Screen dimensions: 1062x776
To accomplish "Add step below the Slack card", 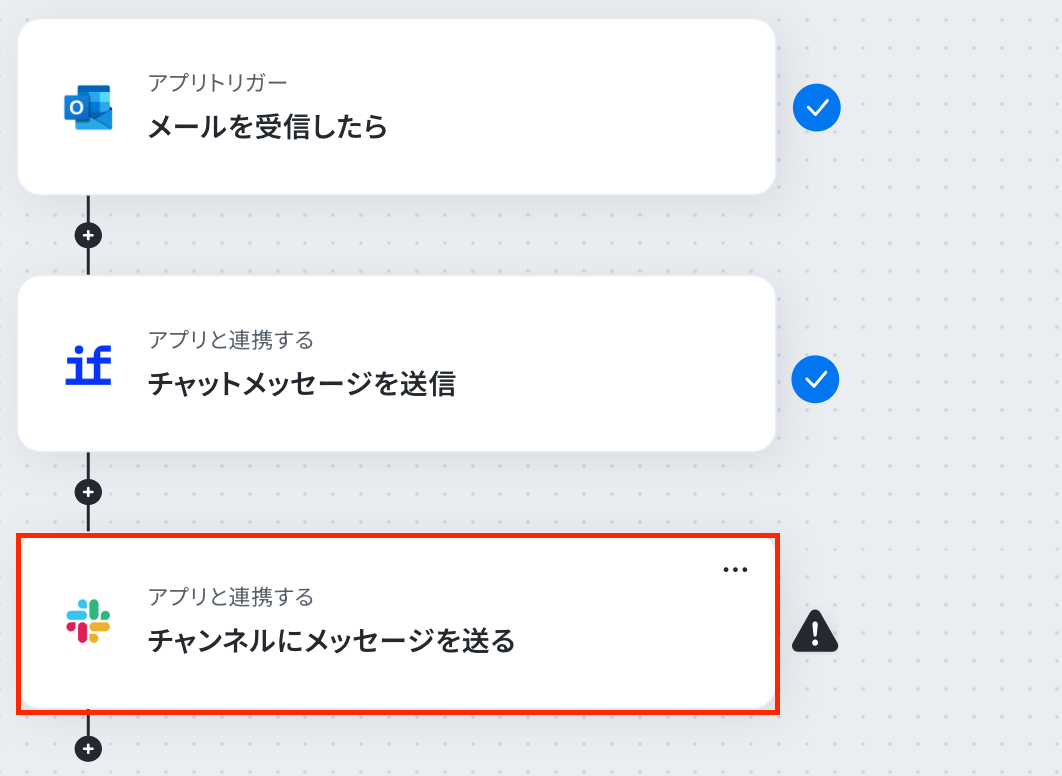I will 88,748.
